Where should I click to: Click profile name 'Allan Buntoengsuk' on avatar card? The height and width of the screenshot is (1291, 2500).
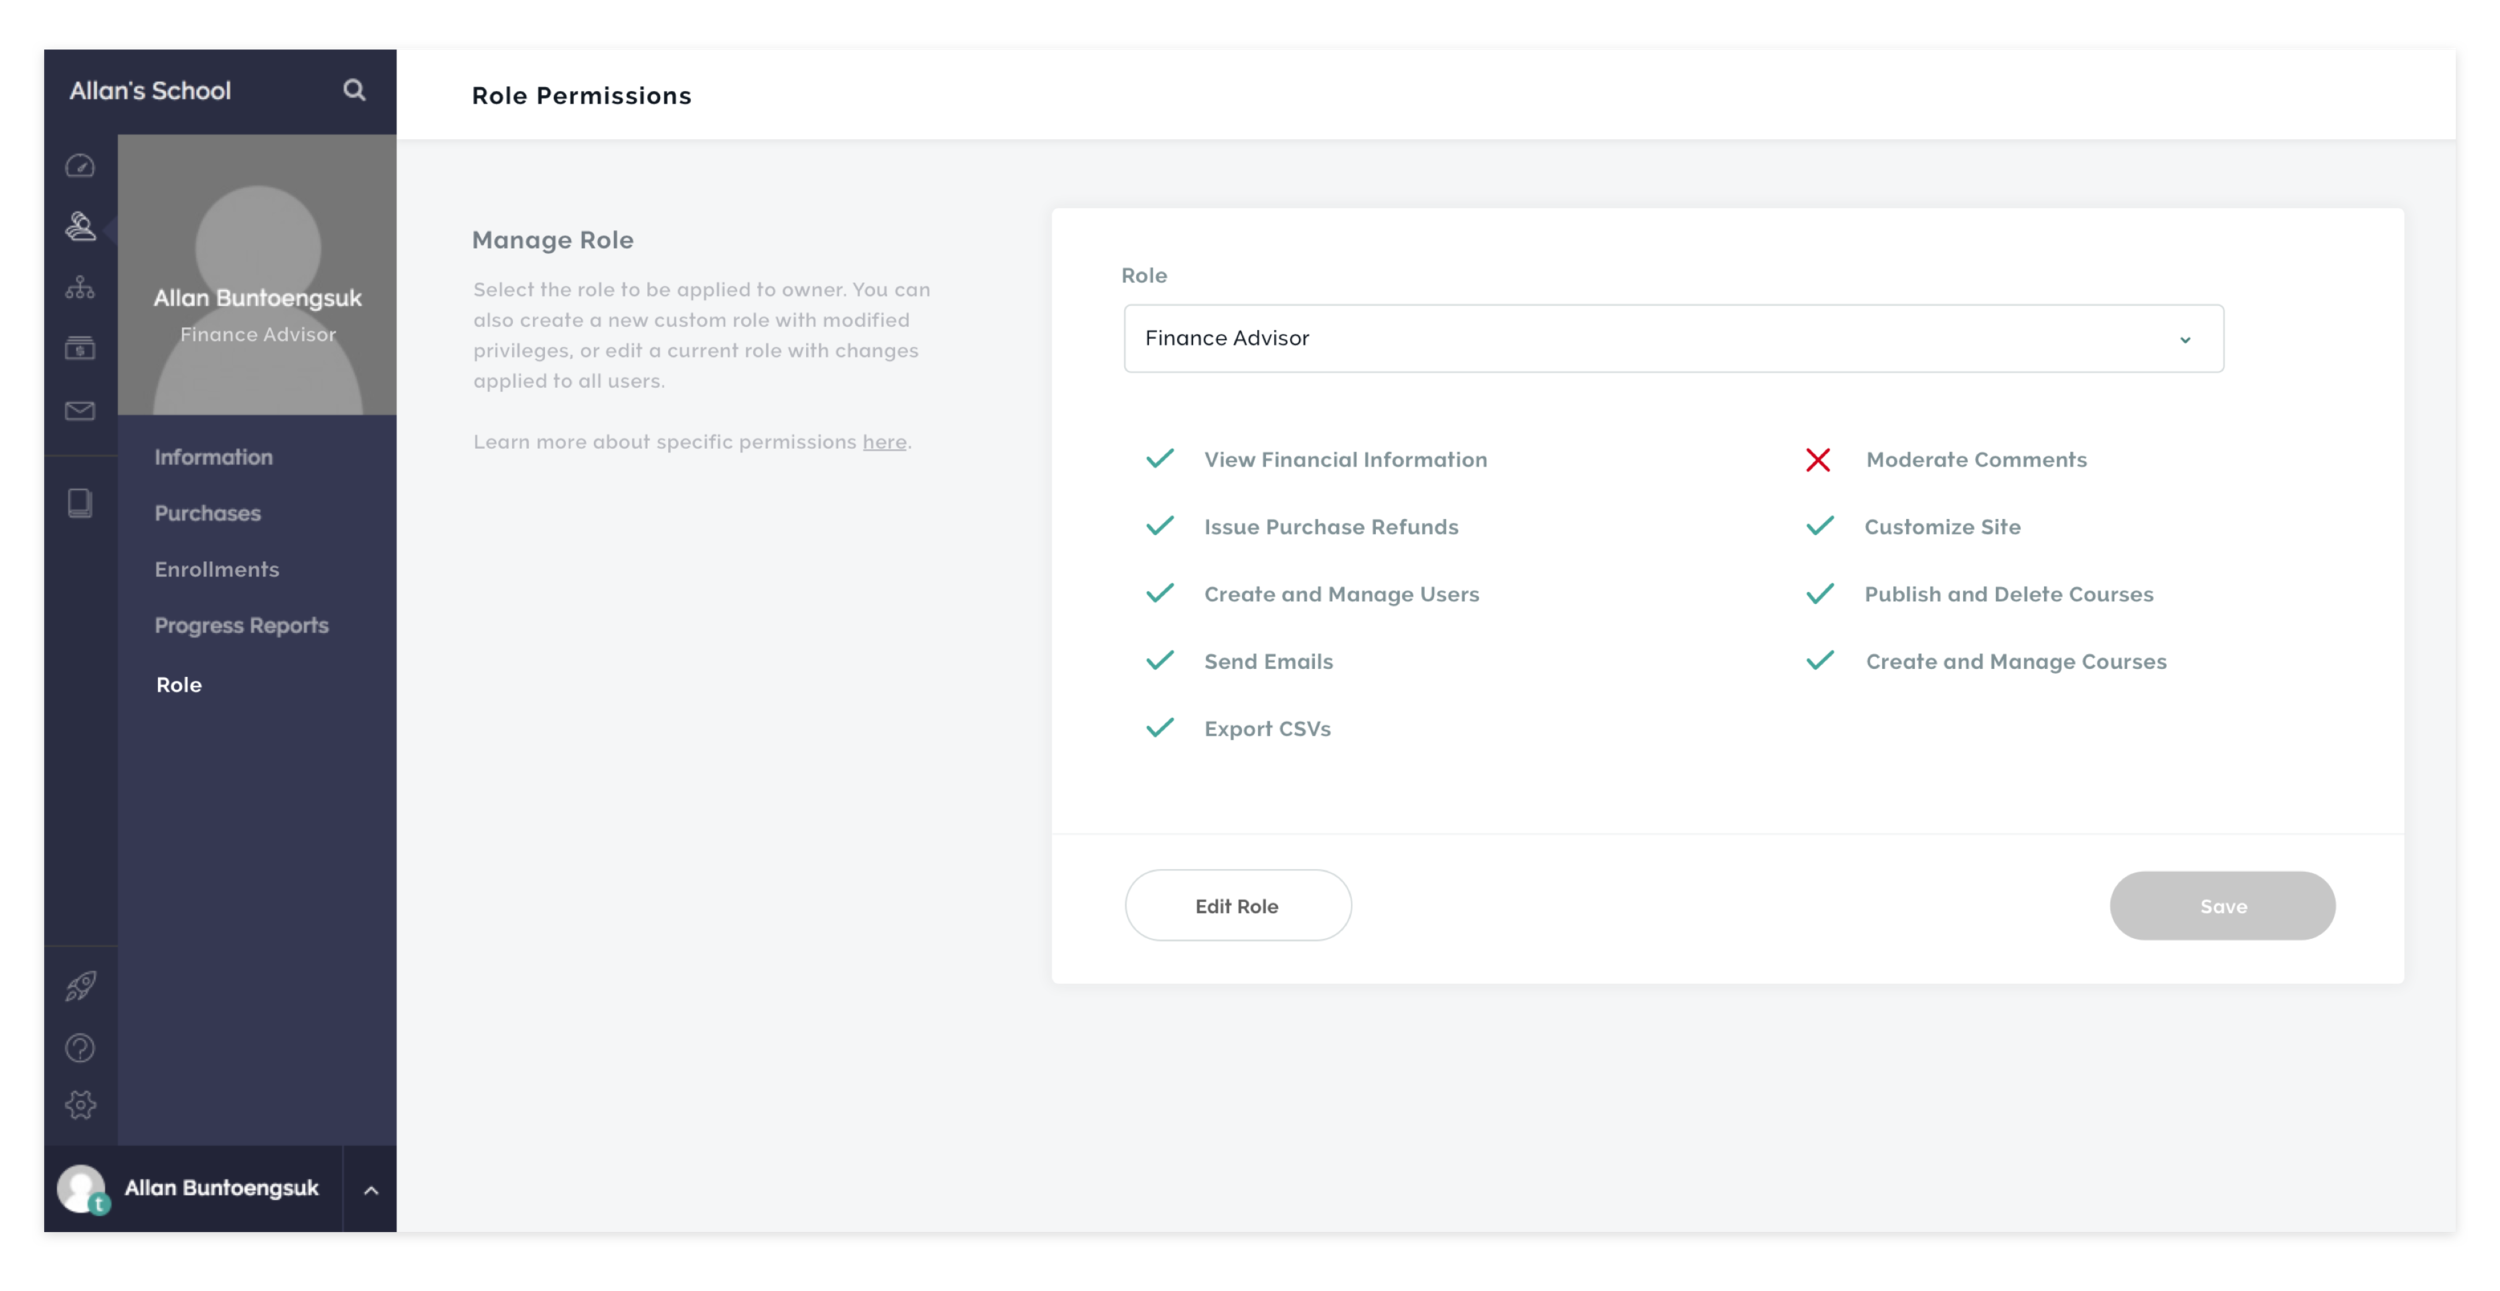point(258,298)
